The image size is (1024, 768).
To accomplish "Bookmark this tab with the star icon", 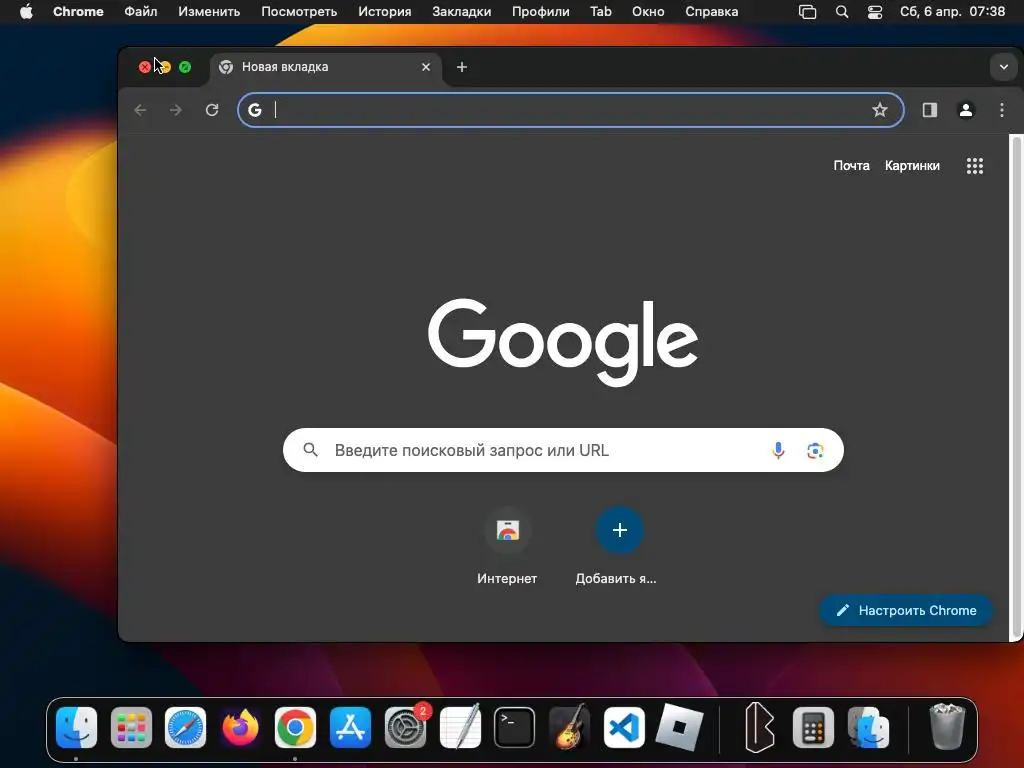I will (880, 110).
